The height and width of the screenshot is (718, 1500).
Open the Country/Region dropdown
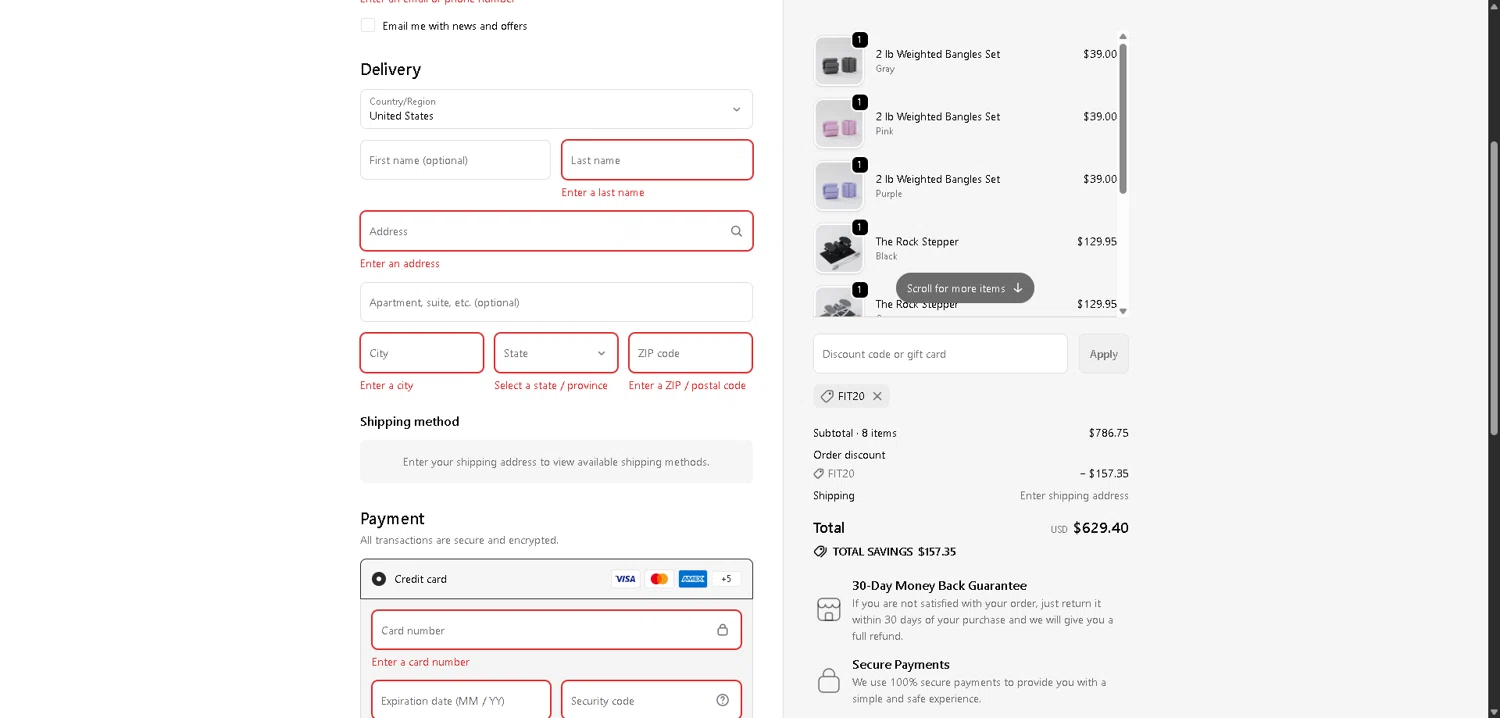[556, 109]
